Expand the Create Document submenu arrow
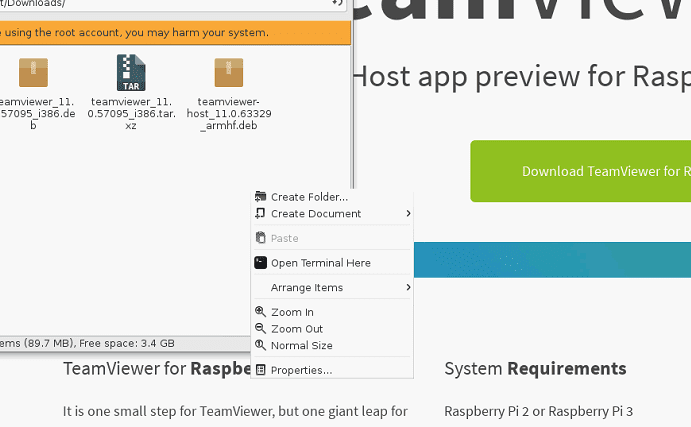Image resolution: width=691 pixels, height=427 pixels. (x=407, y=214)
